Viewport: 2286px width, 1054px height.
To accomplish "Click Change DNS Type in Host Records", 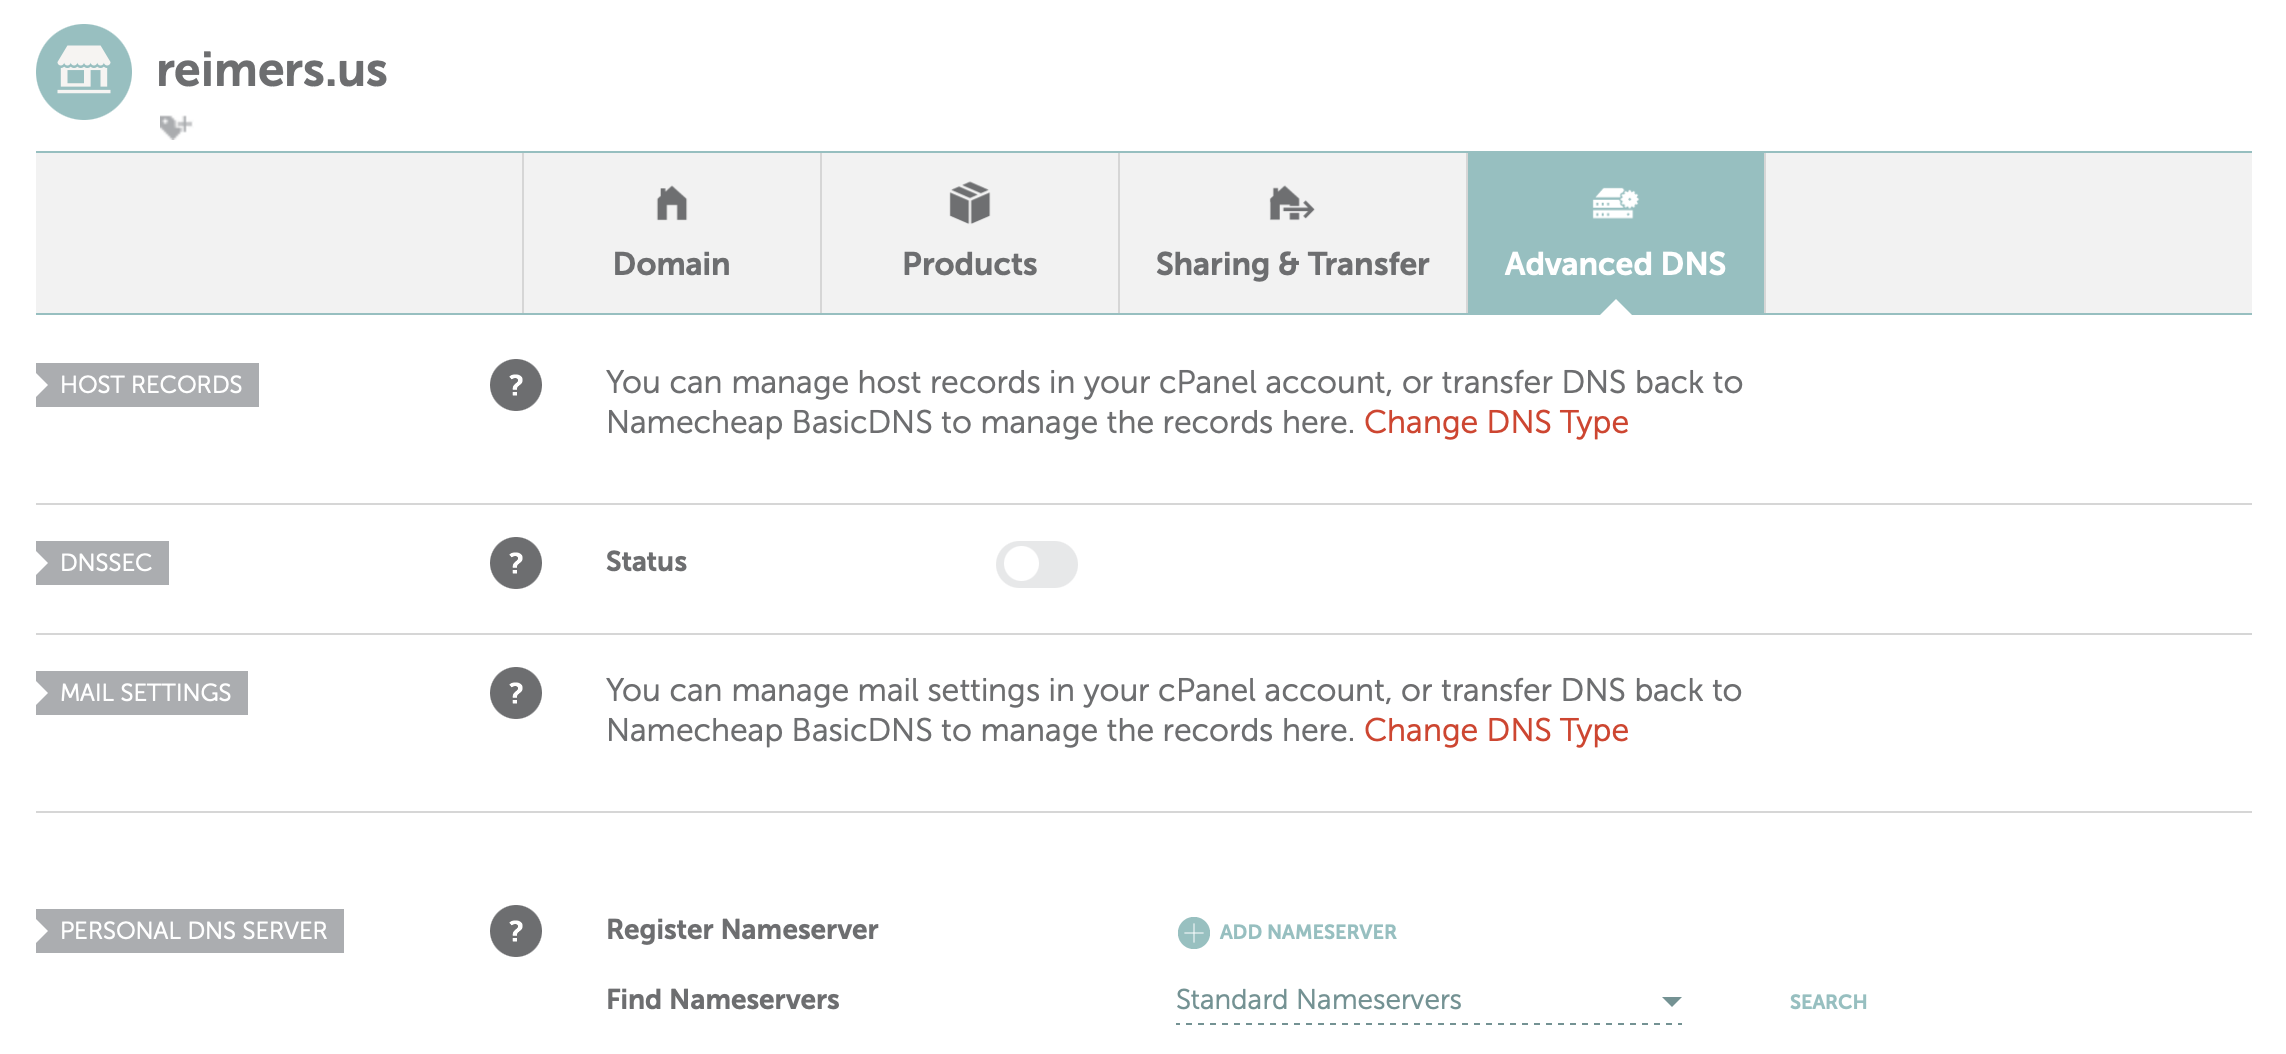I will click(1496, 422).
